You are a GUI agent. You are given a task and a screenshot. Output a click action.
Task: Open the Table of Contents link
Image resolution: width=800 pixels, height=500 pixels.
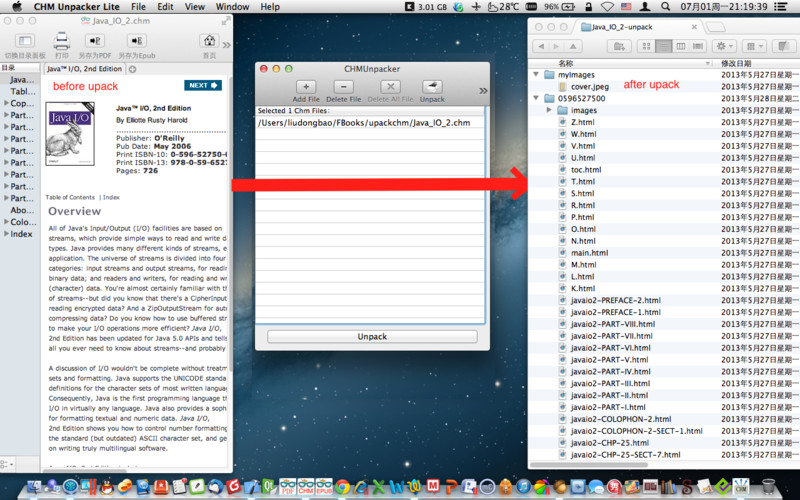70,197
